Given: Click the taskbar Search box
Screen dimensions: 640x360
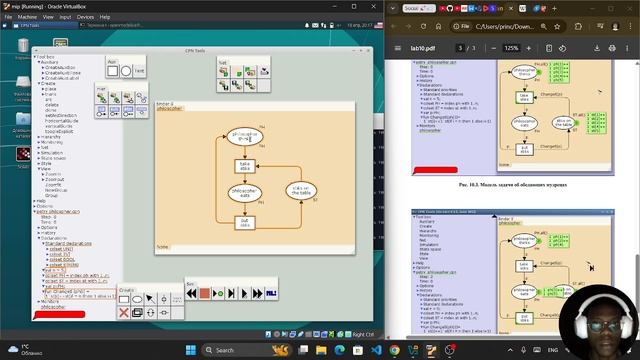Looking at the screenshot, I should 247,350.
